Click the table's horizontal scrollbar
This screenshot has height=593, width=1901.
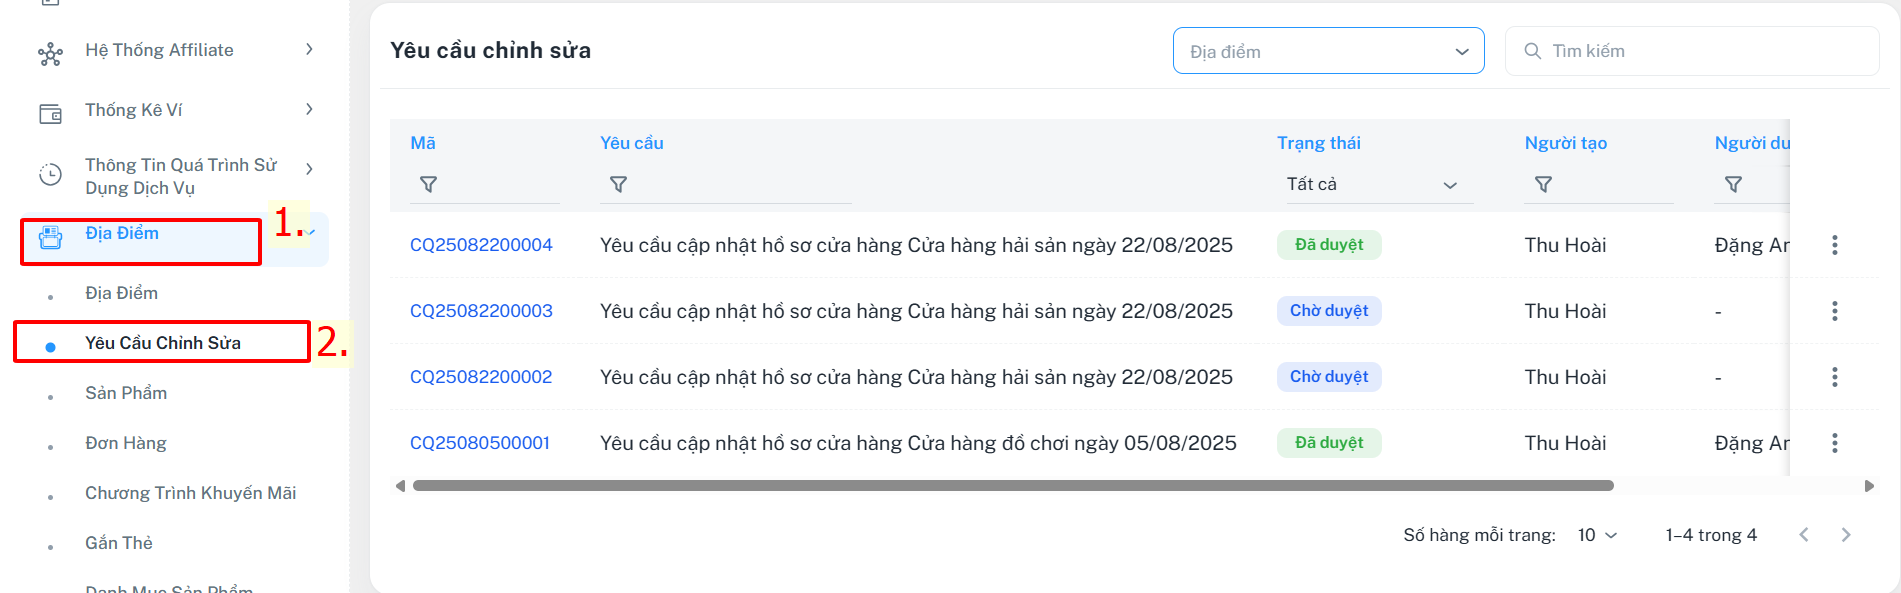click(1012, 486)
